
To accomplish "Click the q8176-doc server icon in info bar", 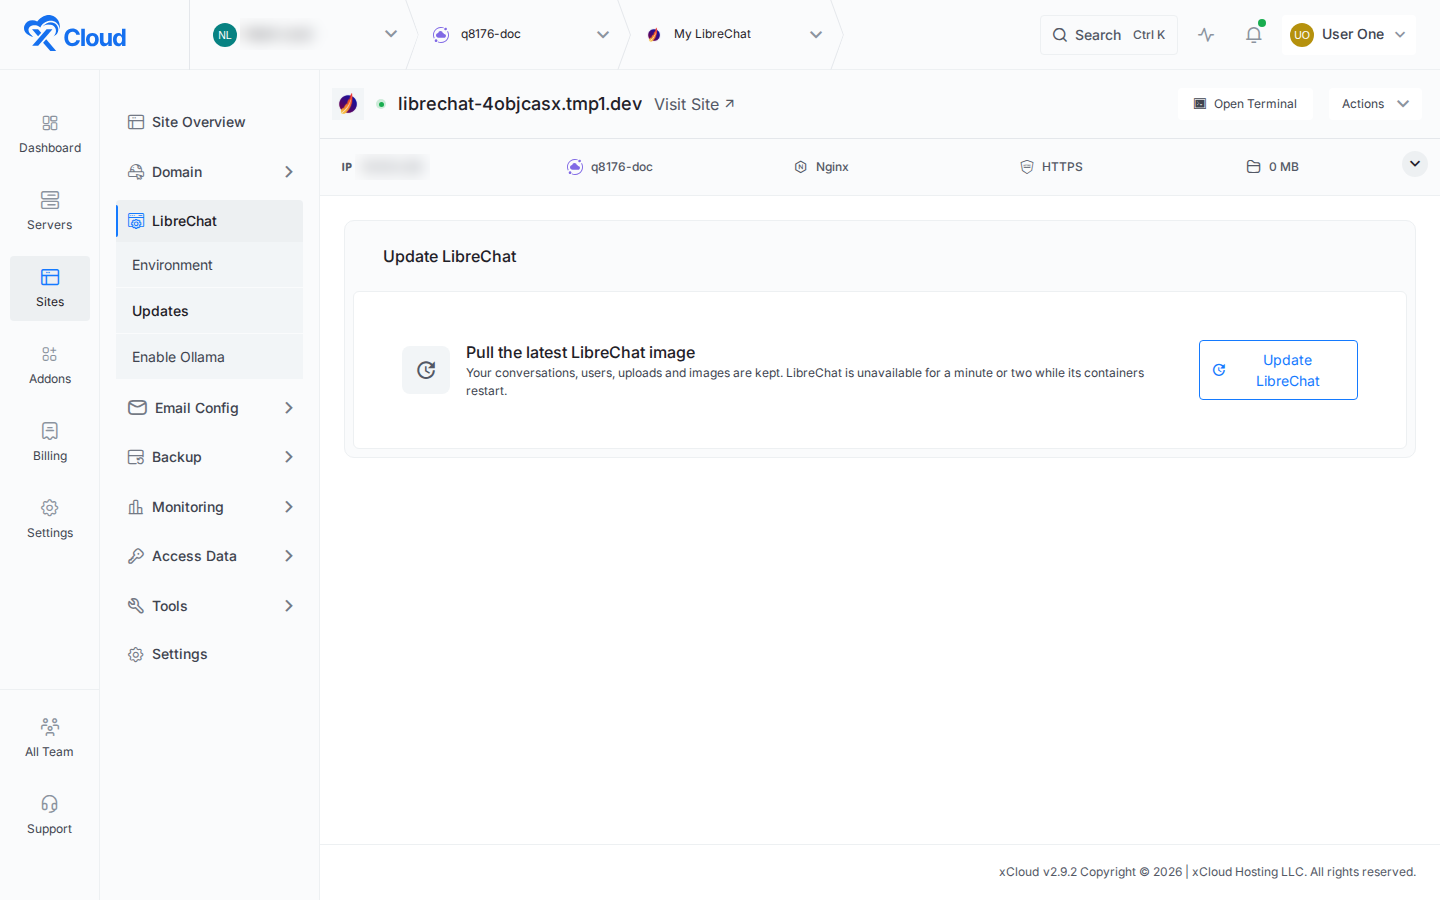I will coord(575,167).
